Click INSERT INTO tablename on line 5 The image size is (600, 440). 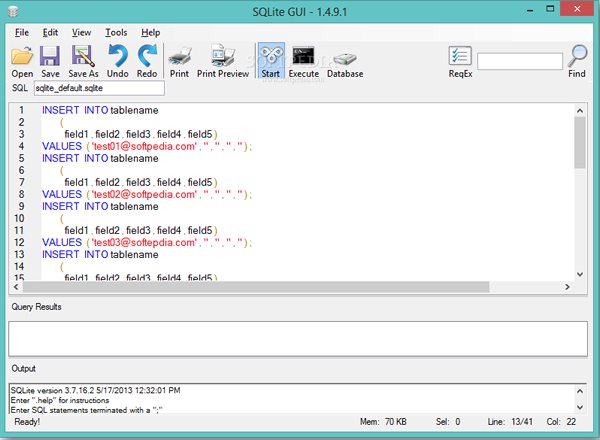[100, 158]
